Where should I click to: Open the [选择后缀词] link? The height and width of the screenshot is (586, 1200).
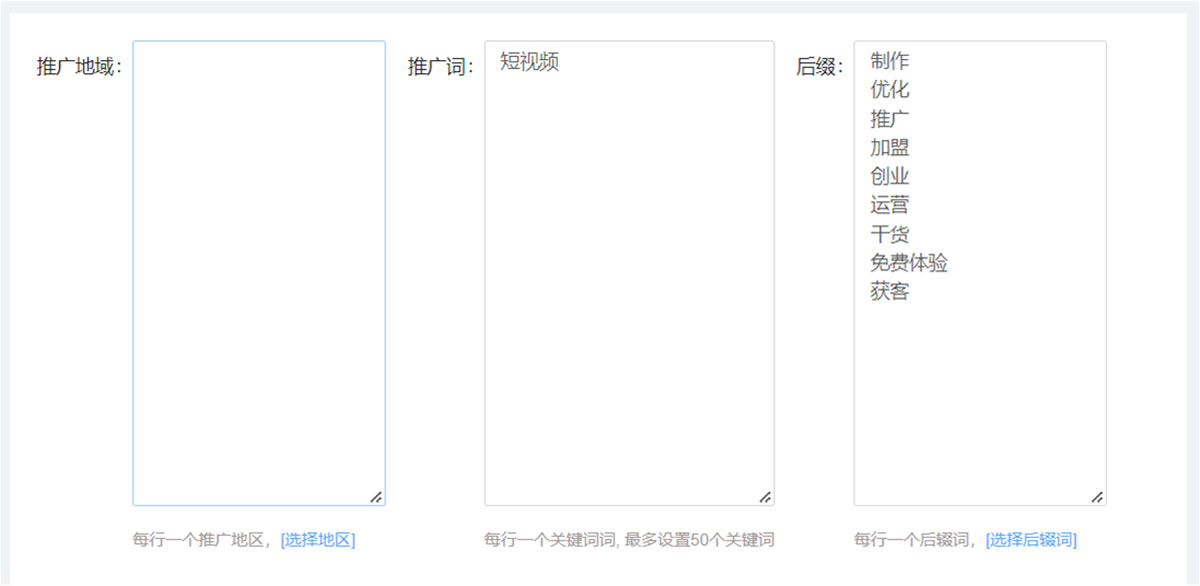click(1031, 540)
